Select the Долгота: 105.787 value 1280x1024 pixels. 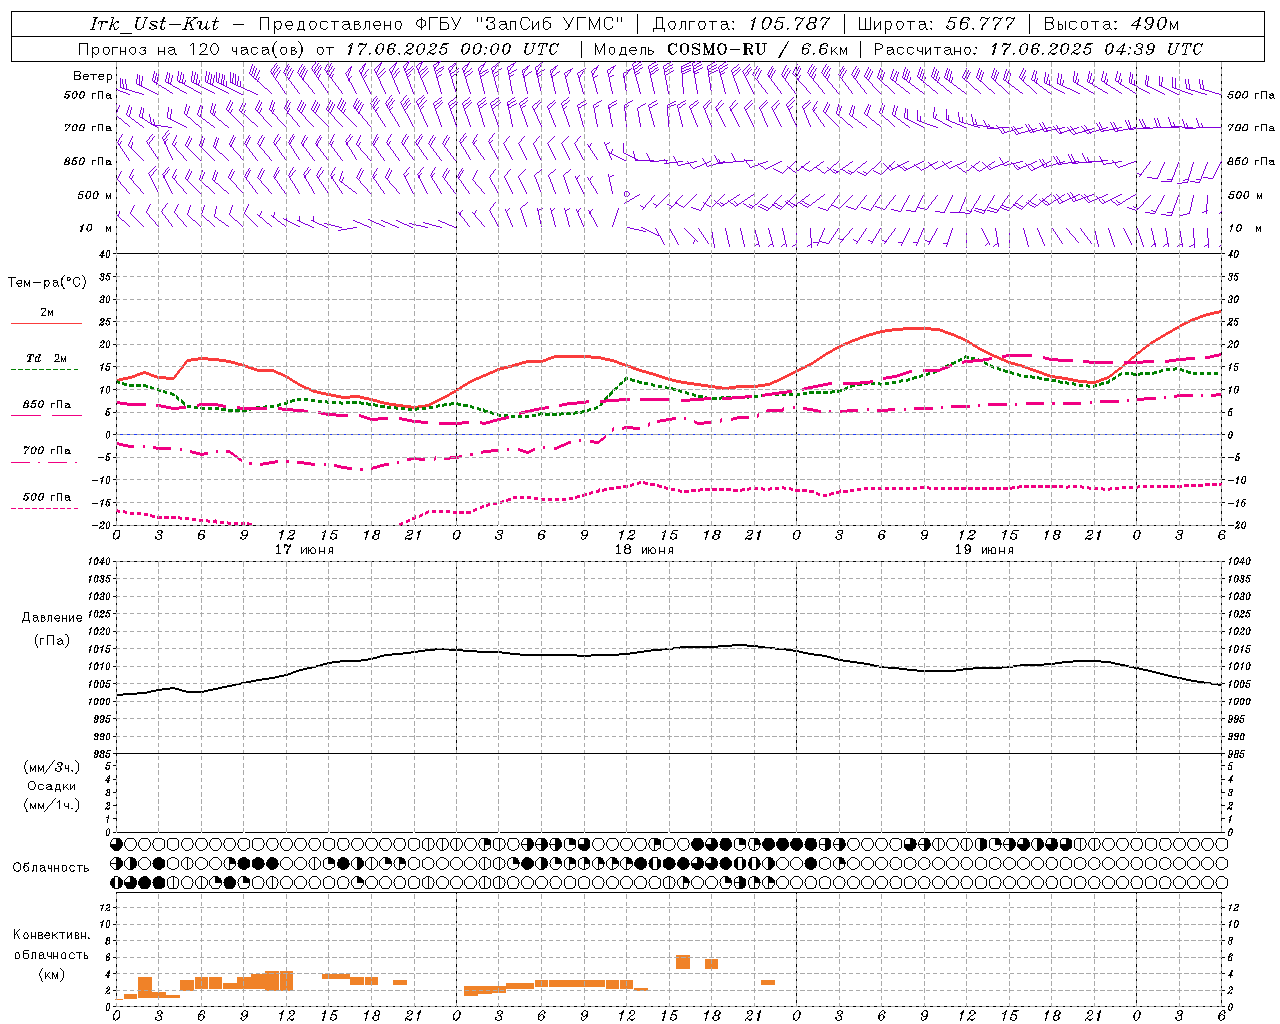pyautogui.click(x=741, y=24)
